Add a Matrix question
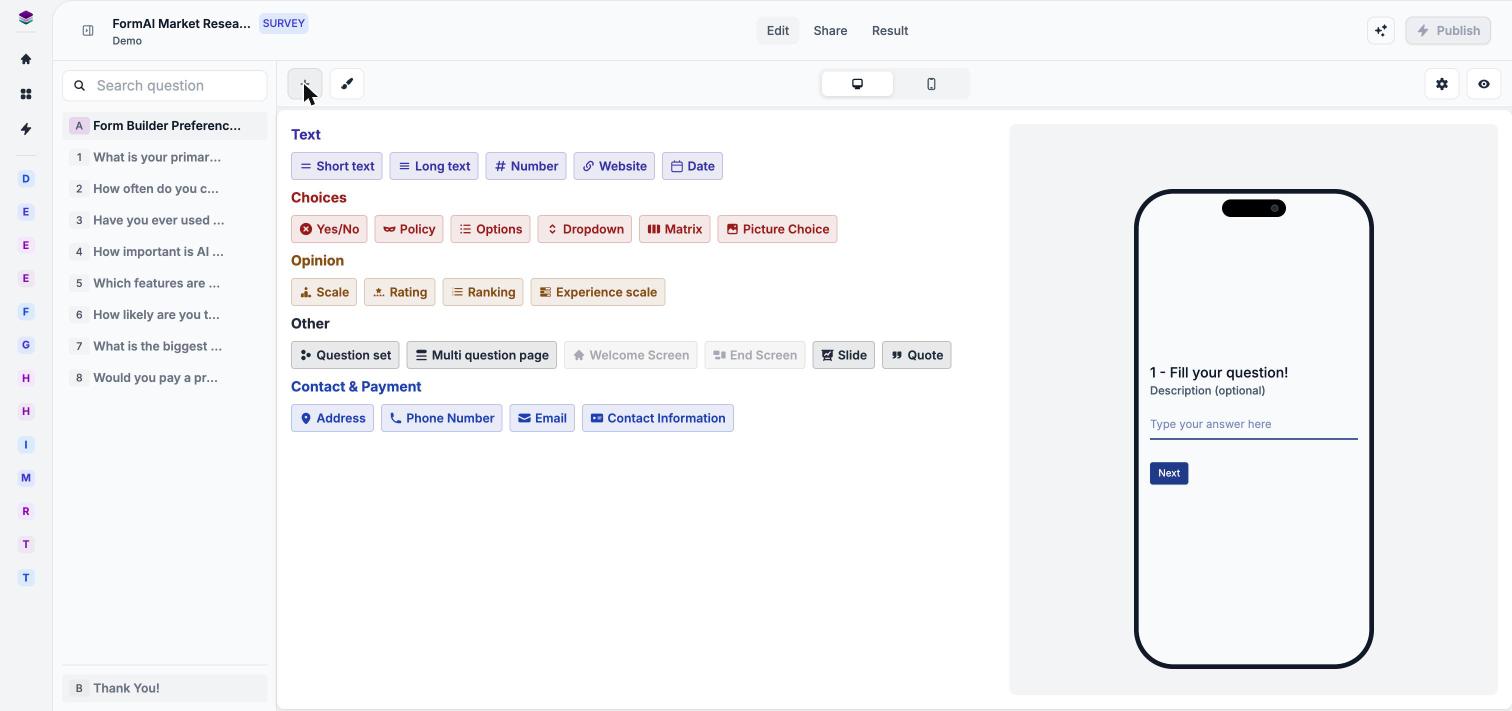 [x=675, y=229]
